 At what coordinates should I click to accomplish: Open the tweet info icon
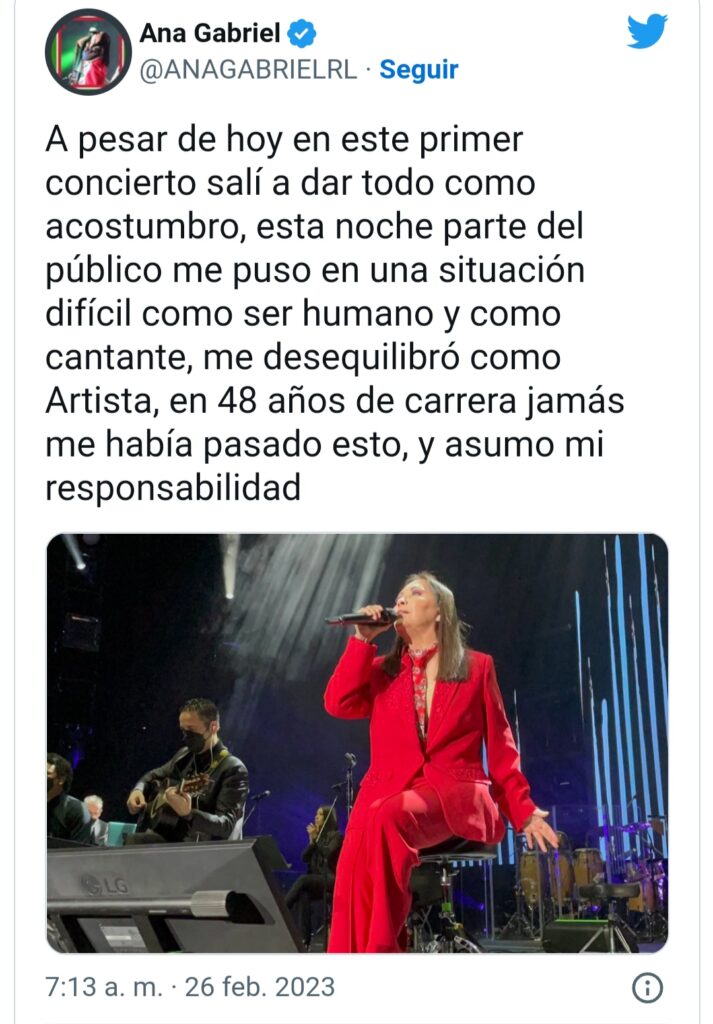[648, 987]
